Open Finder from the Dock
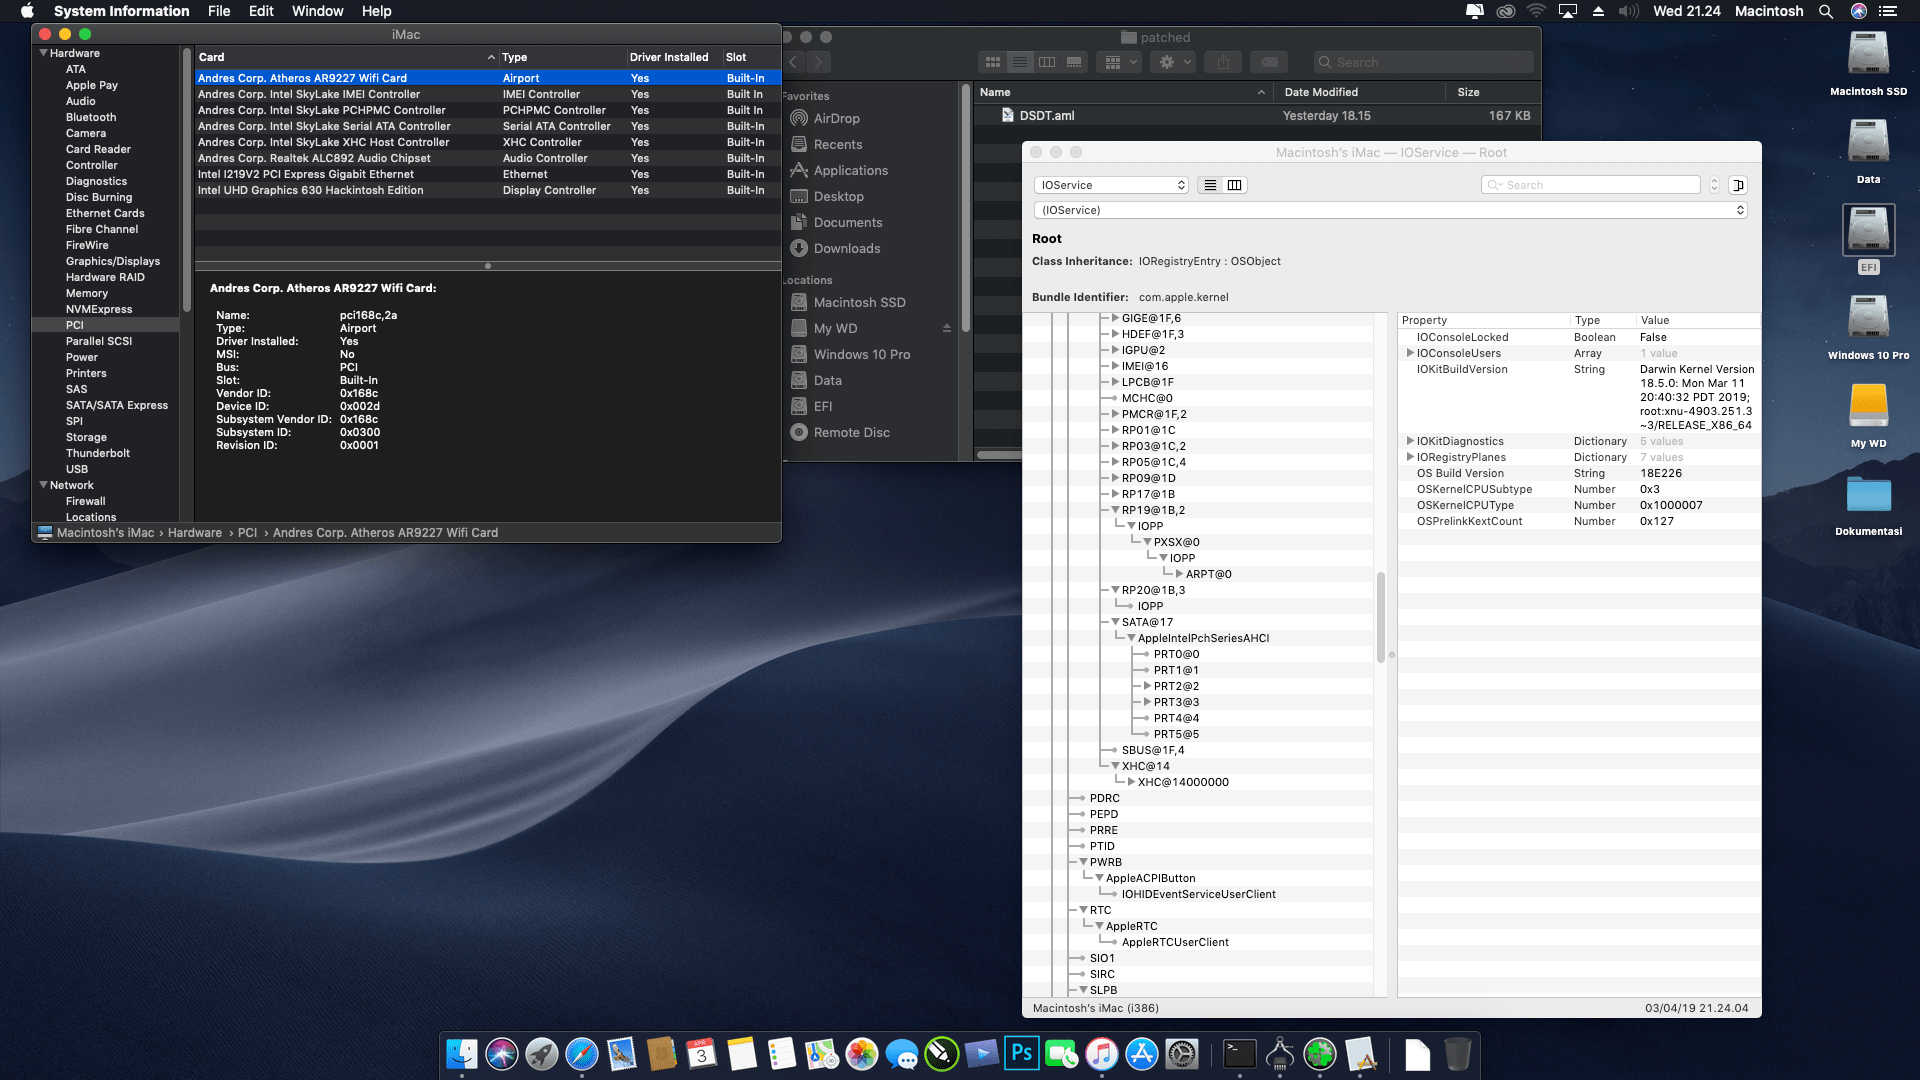1920x1080 pixels. (462, 1054)
